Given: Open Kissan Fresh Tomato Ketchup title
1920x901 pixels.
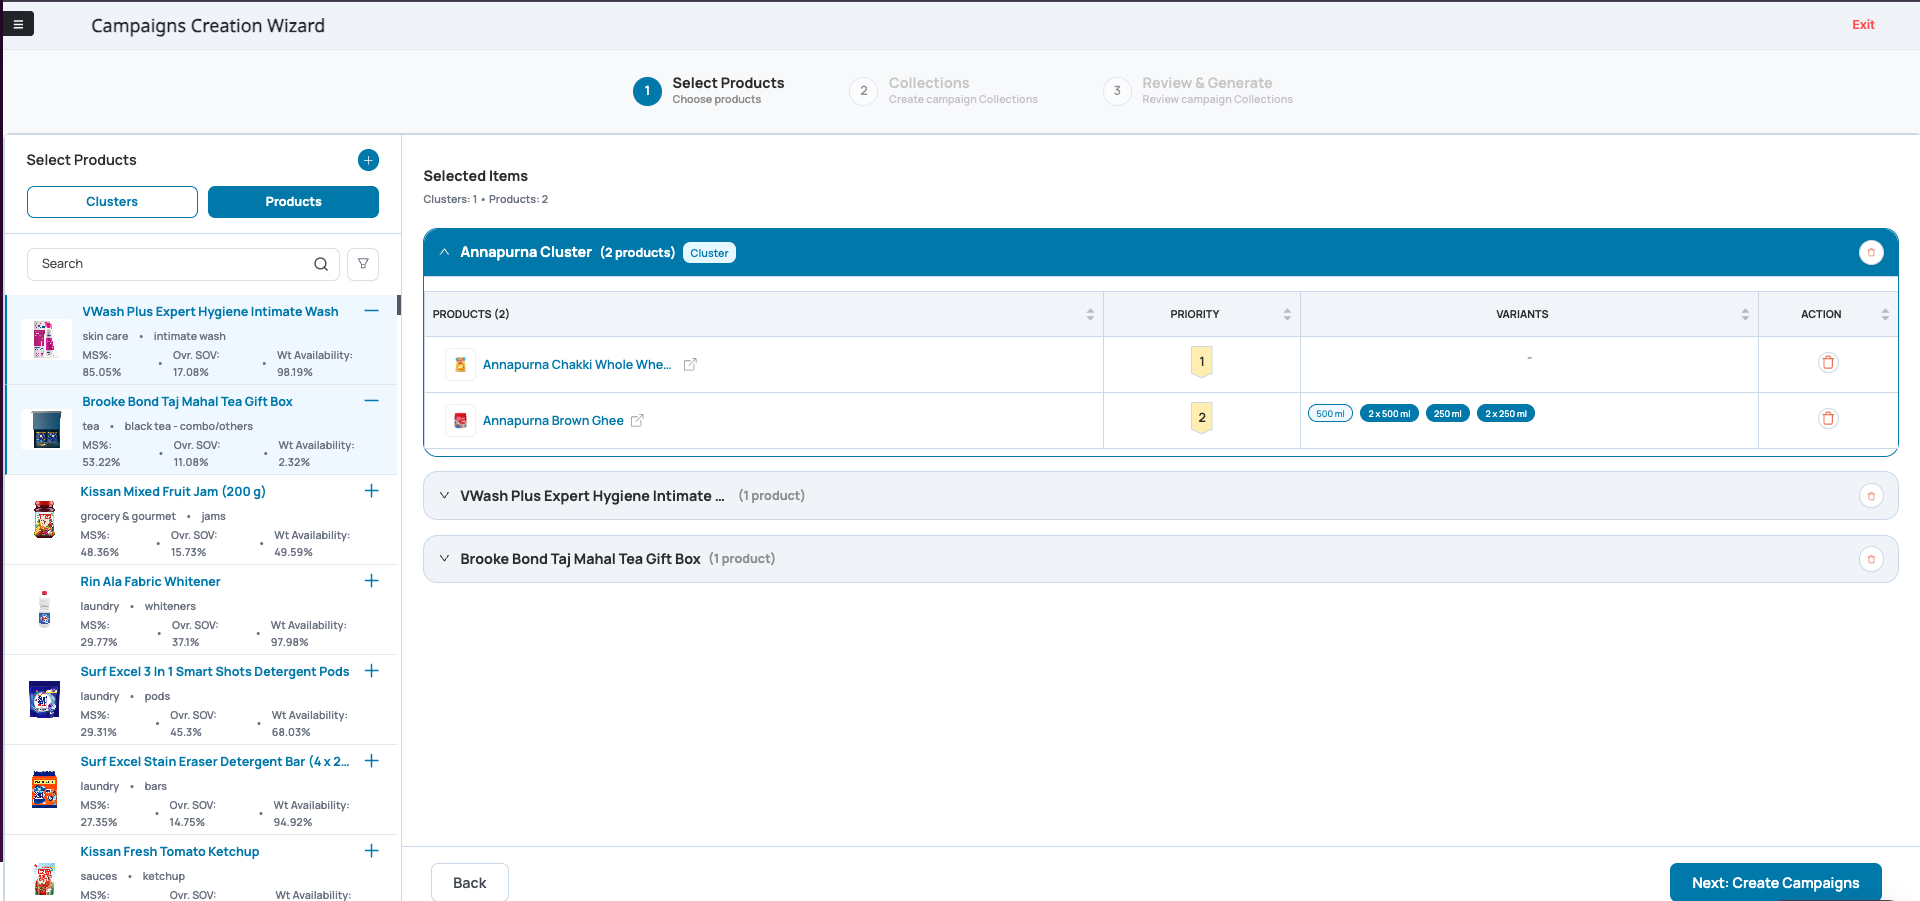Looking at the screenshot, I should (x=170, y=852).
